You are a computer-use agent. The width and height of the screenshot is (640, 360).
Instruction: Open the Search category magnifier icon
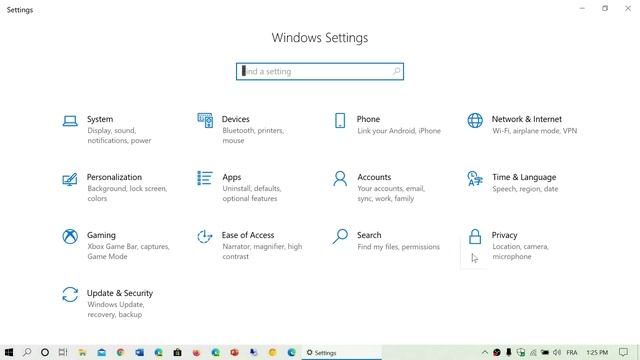pos(340,236)
